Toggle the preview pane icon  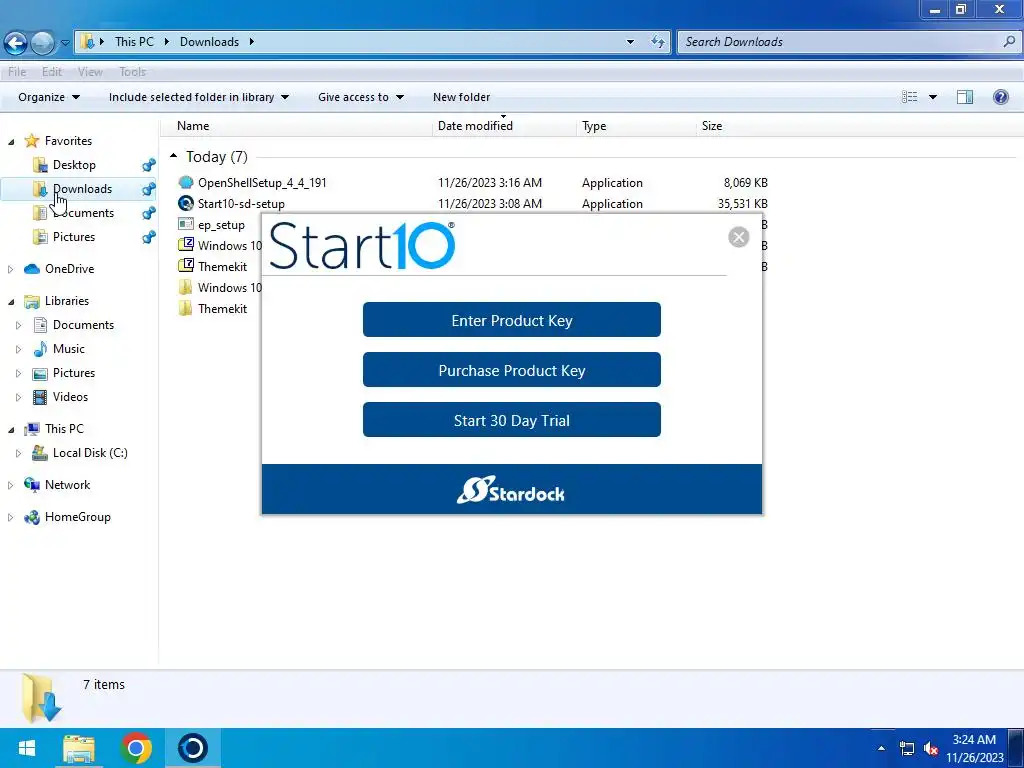click(965, 97)
